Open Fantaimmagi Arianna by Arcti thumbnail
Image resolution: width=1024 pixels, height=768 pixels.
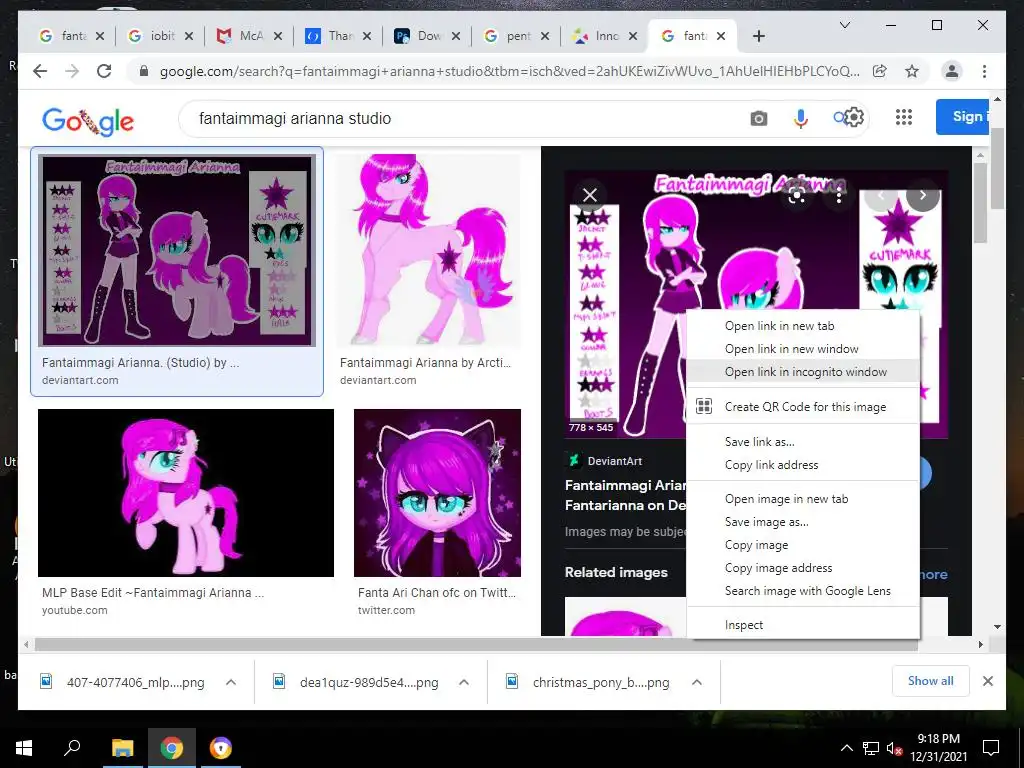[x=428, y=250]
